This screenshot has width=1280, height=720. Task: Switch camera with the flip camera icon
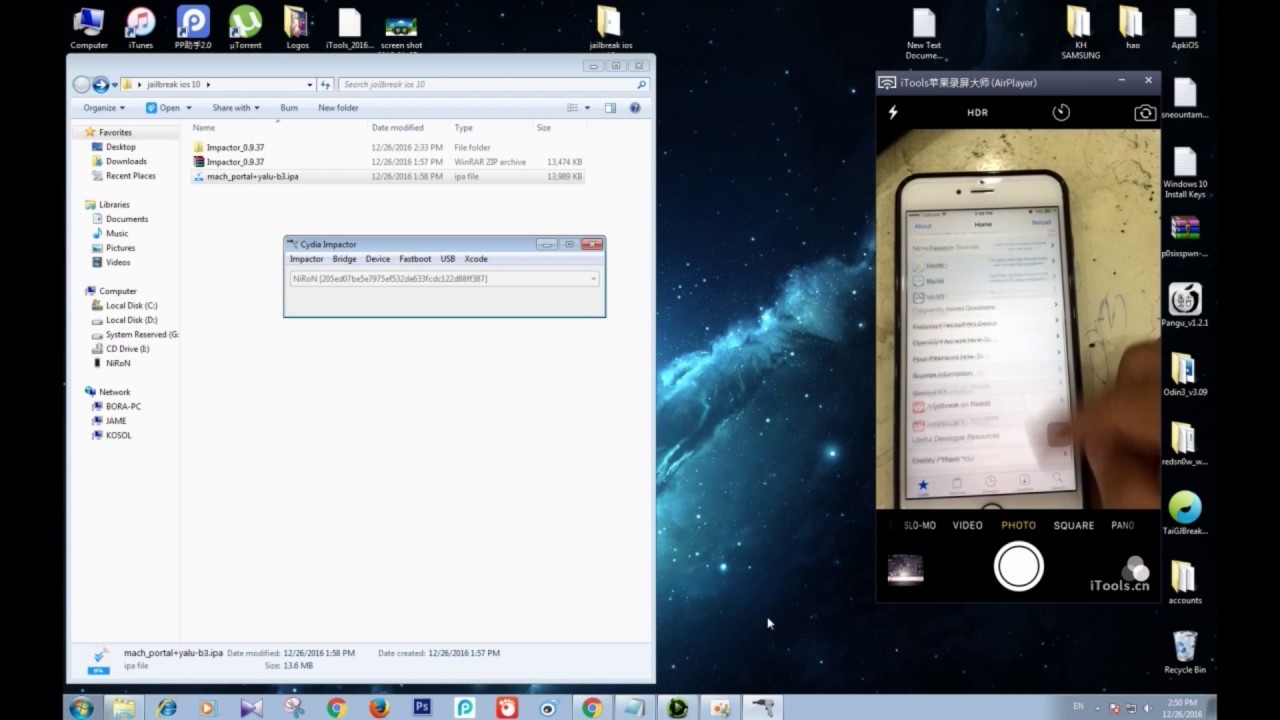pyautogui.click(x=1145, y=113)
